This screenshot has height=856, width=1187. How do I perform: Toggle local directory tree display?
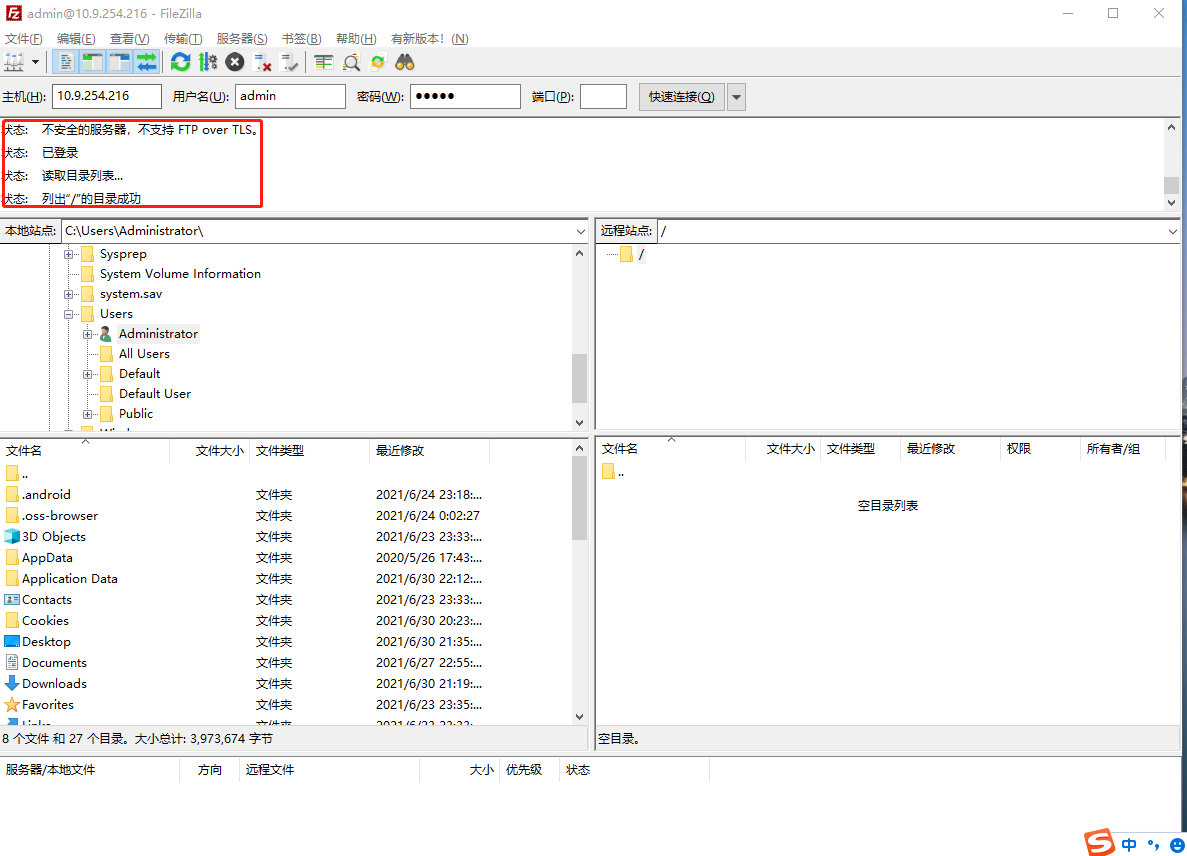coord(92,63)
